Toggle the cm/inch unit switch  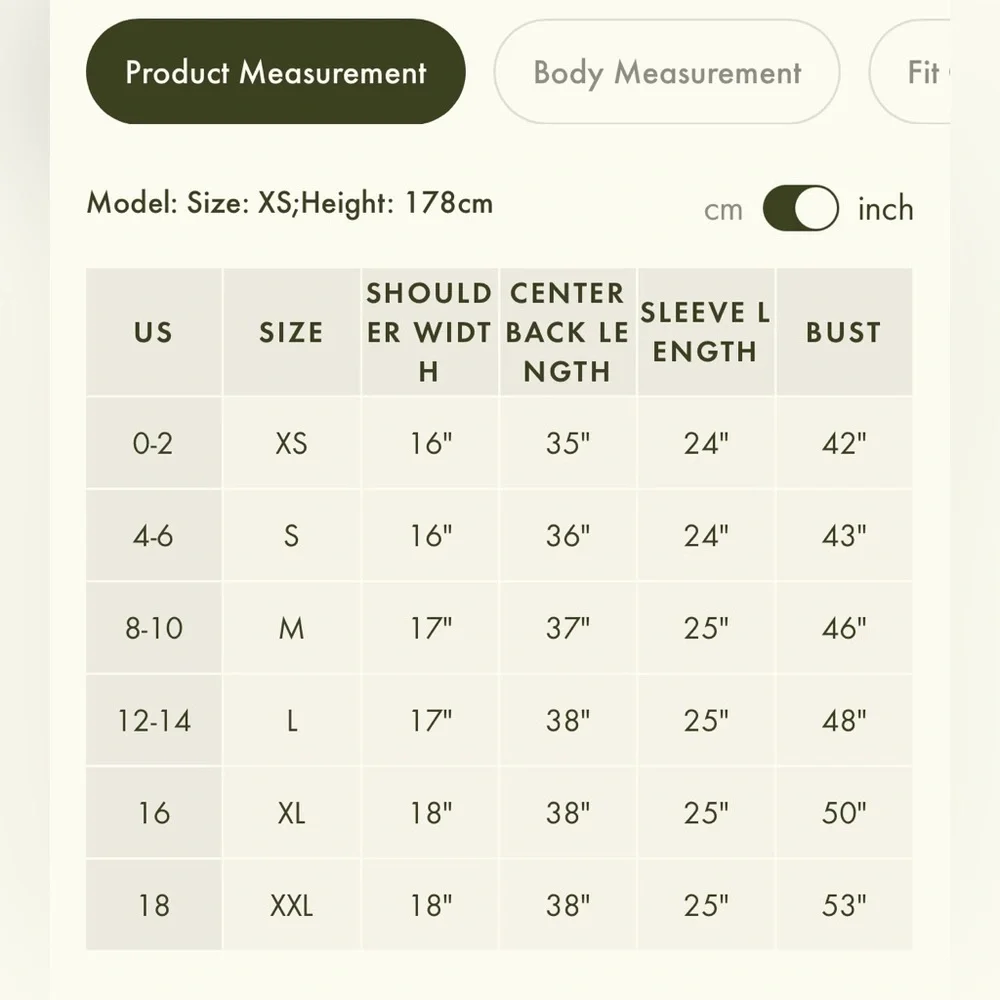pos(801,209)
